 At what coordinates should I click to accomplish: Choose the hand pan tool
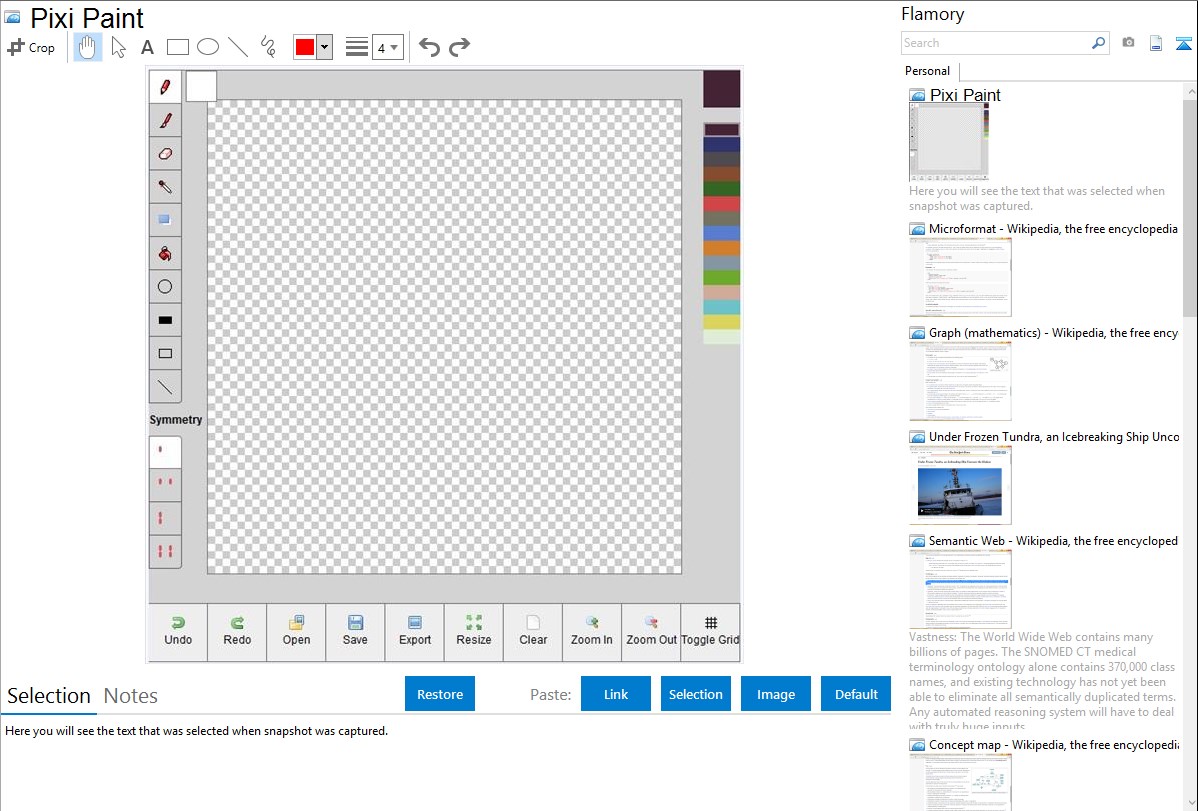pos(88,47)
